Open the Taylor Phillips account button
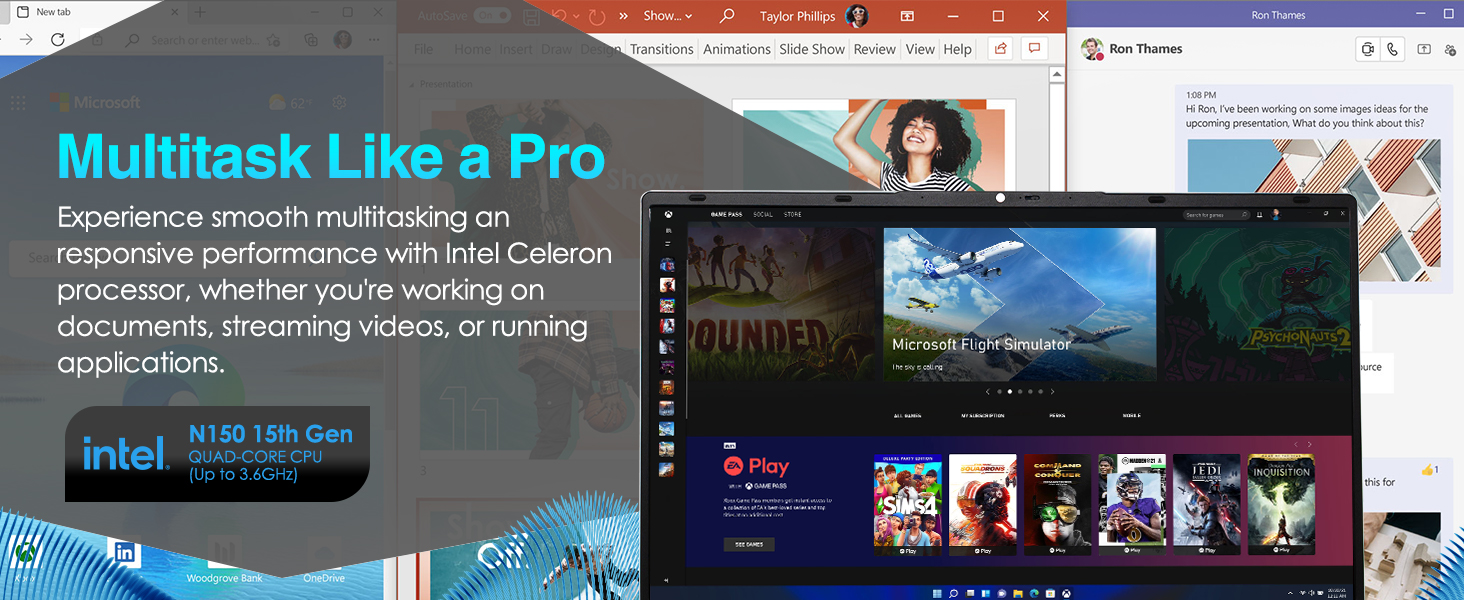This screenshot has width=1464, height=600. (x=813, y=16)
